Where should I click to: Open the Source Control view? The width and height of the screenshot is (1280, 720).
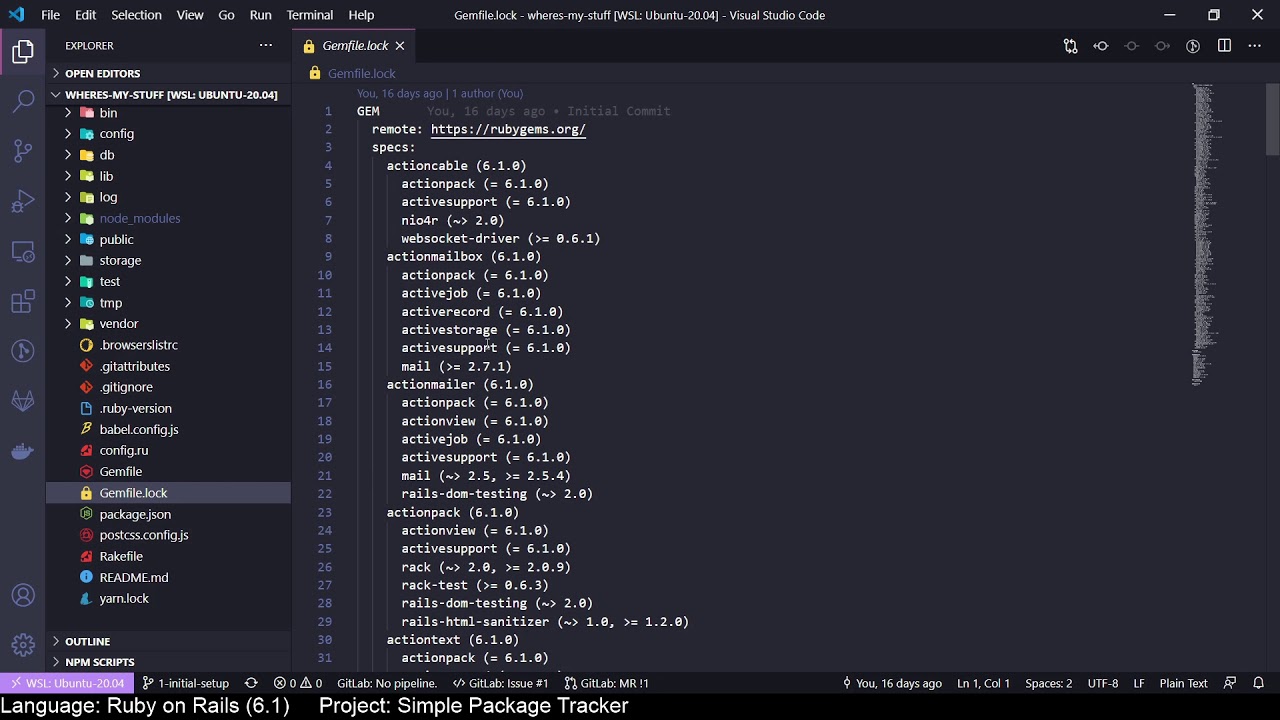point(23,151)
